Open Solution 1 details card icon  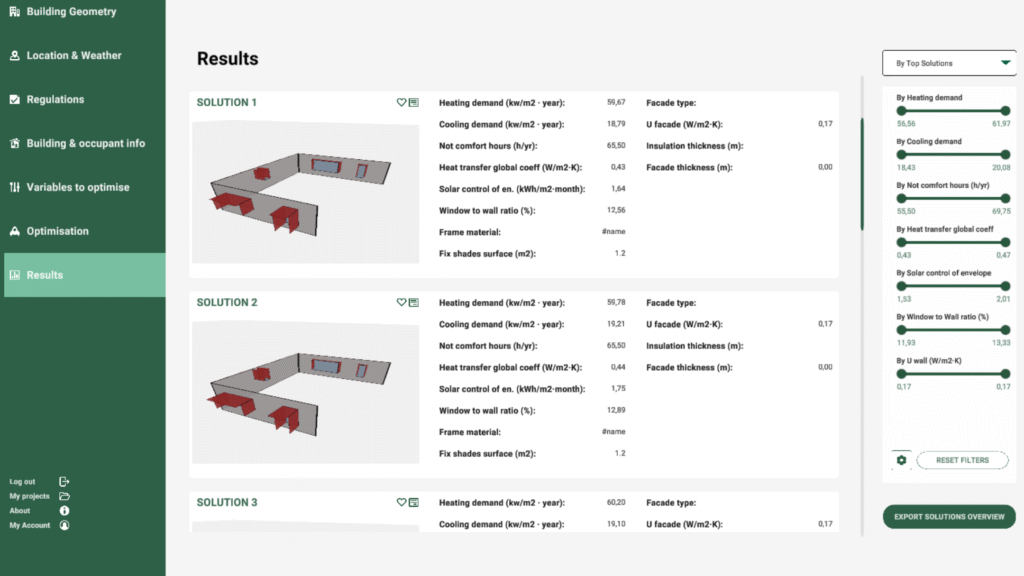point(413,102)
